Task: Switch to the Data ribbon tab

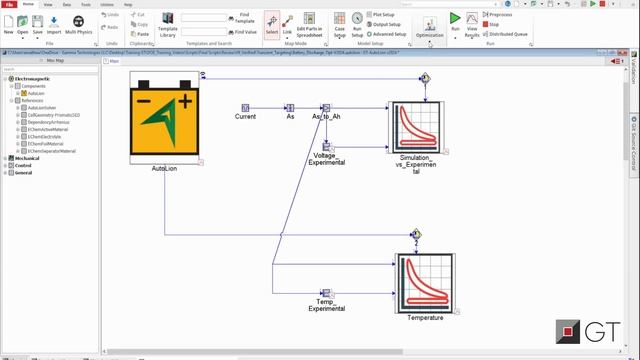Action: (67, 4)
